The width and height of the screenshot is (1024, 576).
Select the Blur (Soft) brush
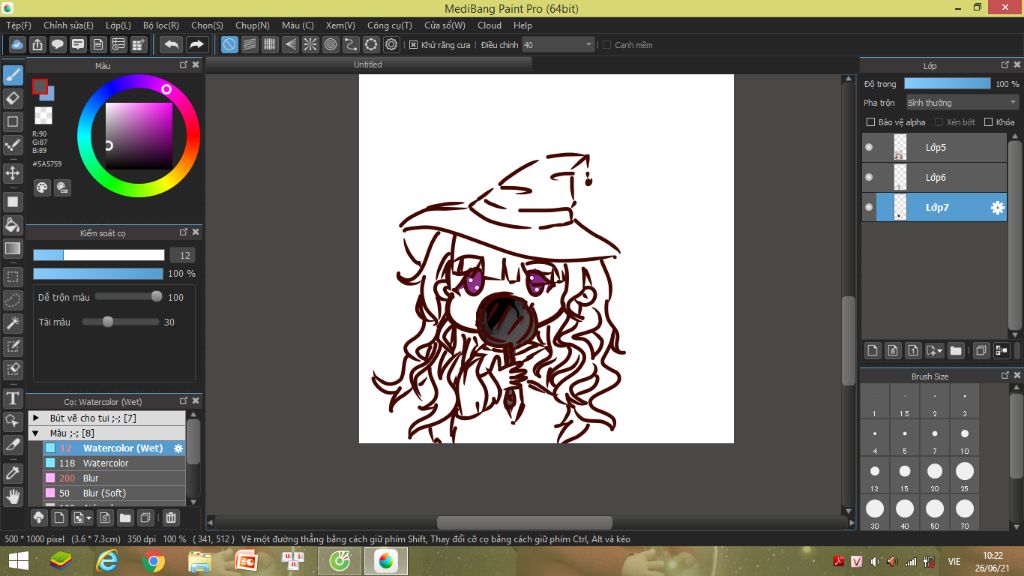114,493
